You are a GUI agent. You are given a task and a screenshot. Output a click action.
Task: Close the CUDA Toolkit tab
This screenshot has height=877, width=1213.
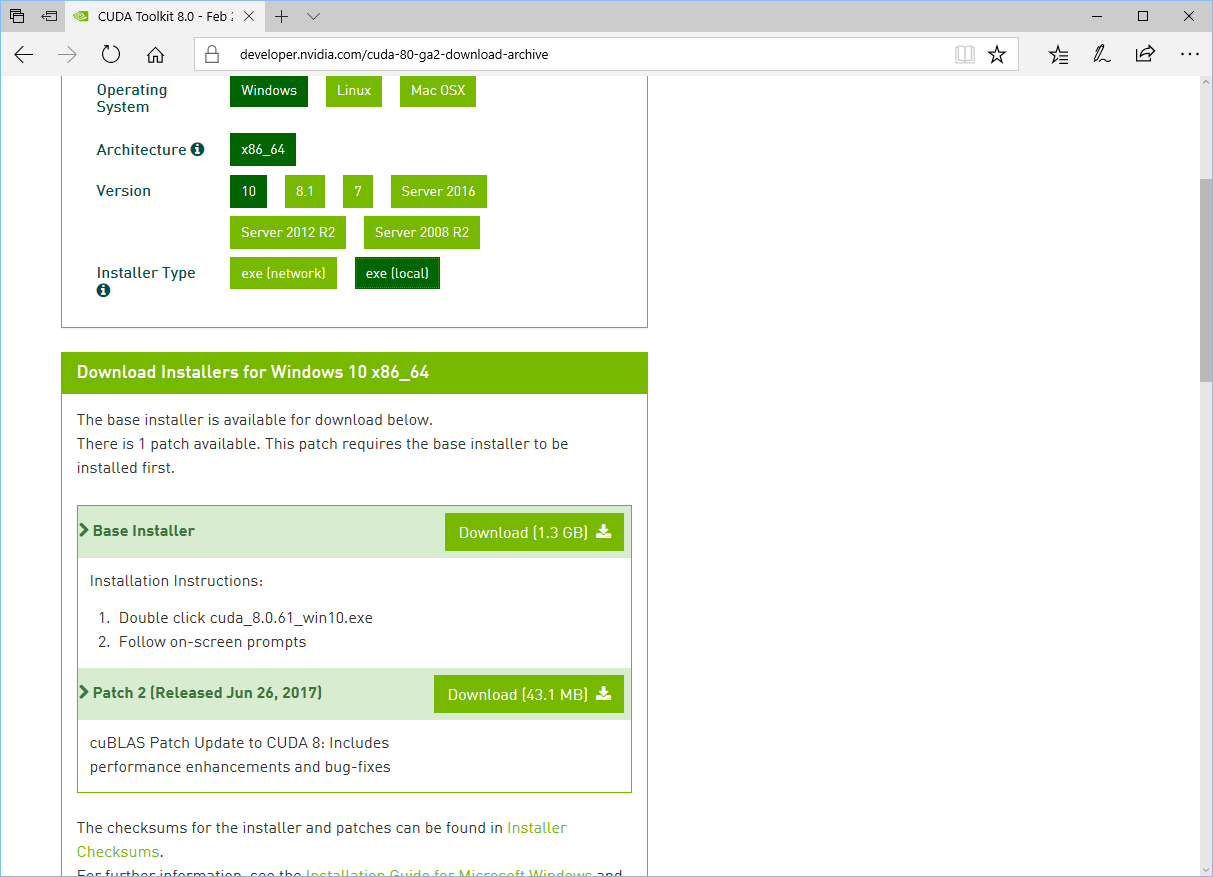point(249,16)
